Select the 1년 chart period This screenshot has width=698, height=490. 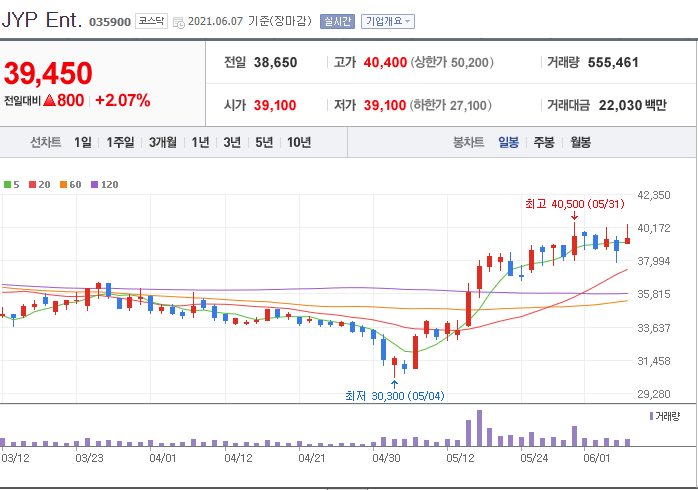click(200, 142)
